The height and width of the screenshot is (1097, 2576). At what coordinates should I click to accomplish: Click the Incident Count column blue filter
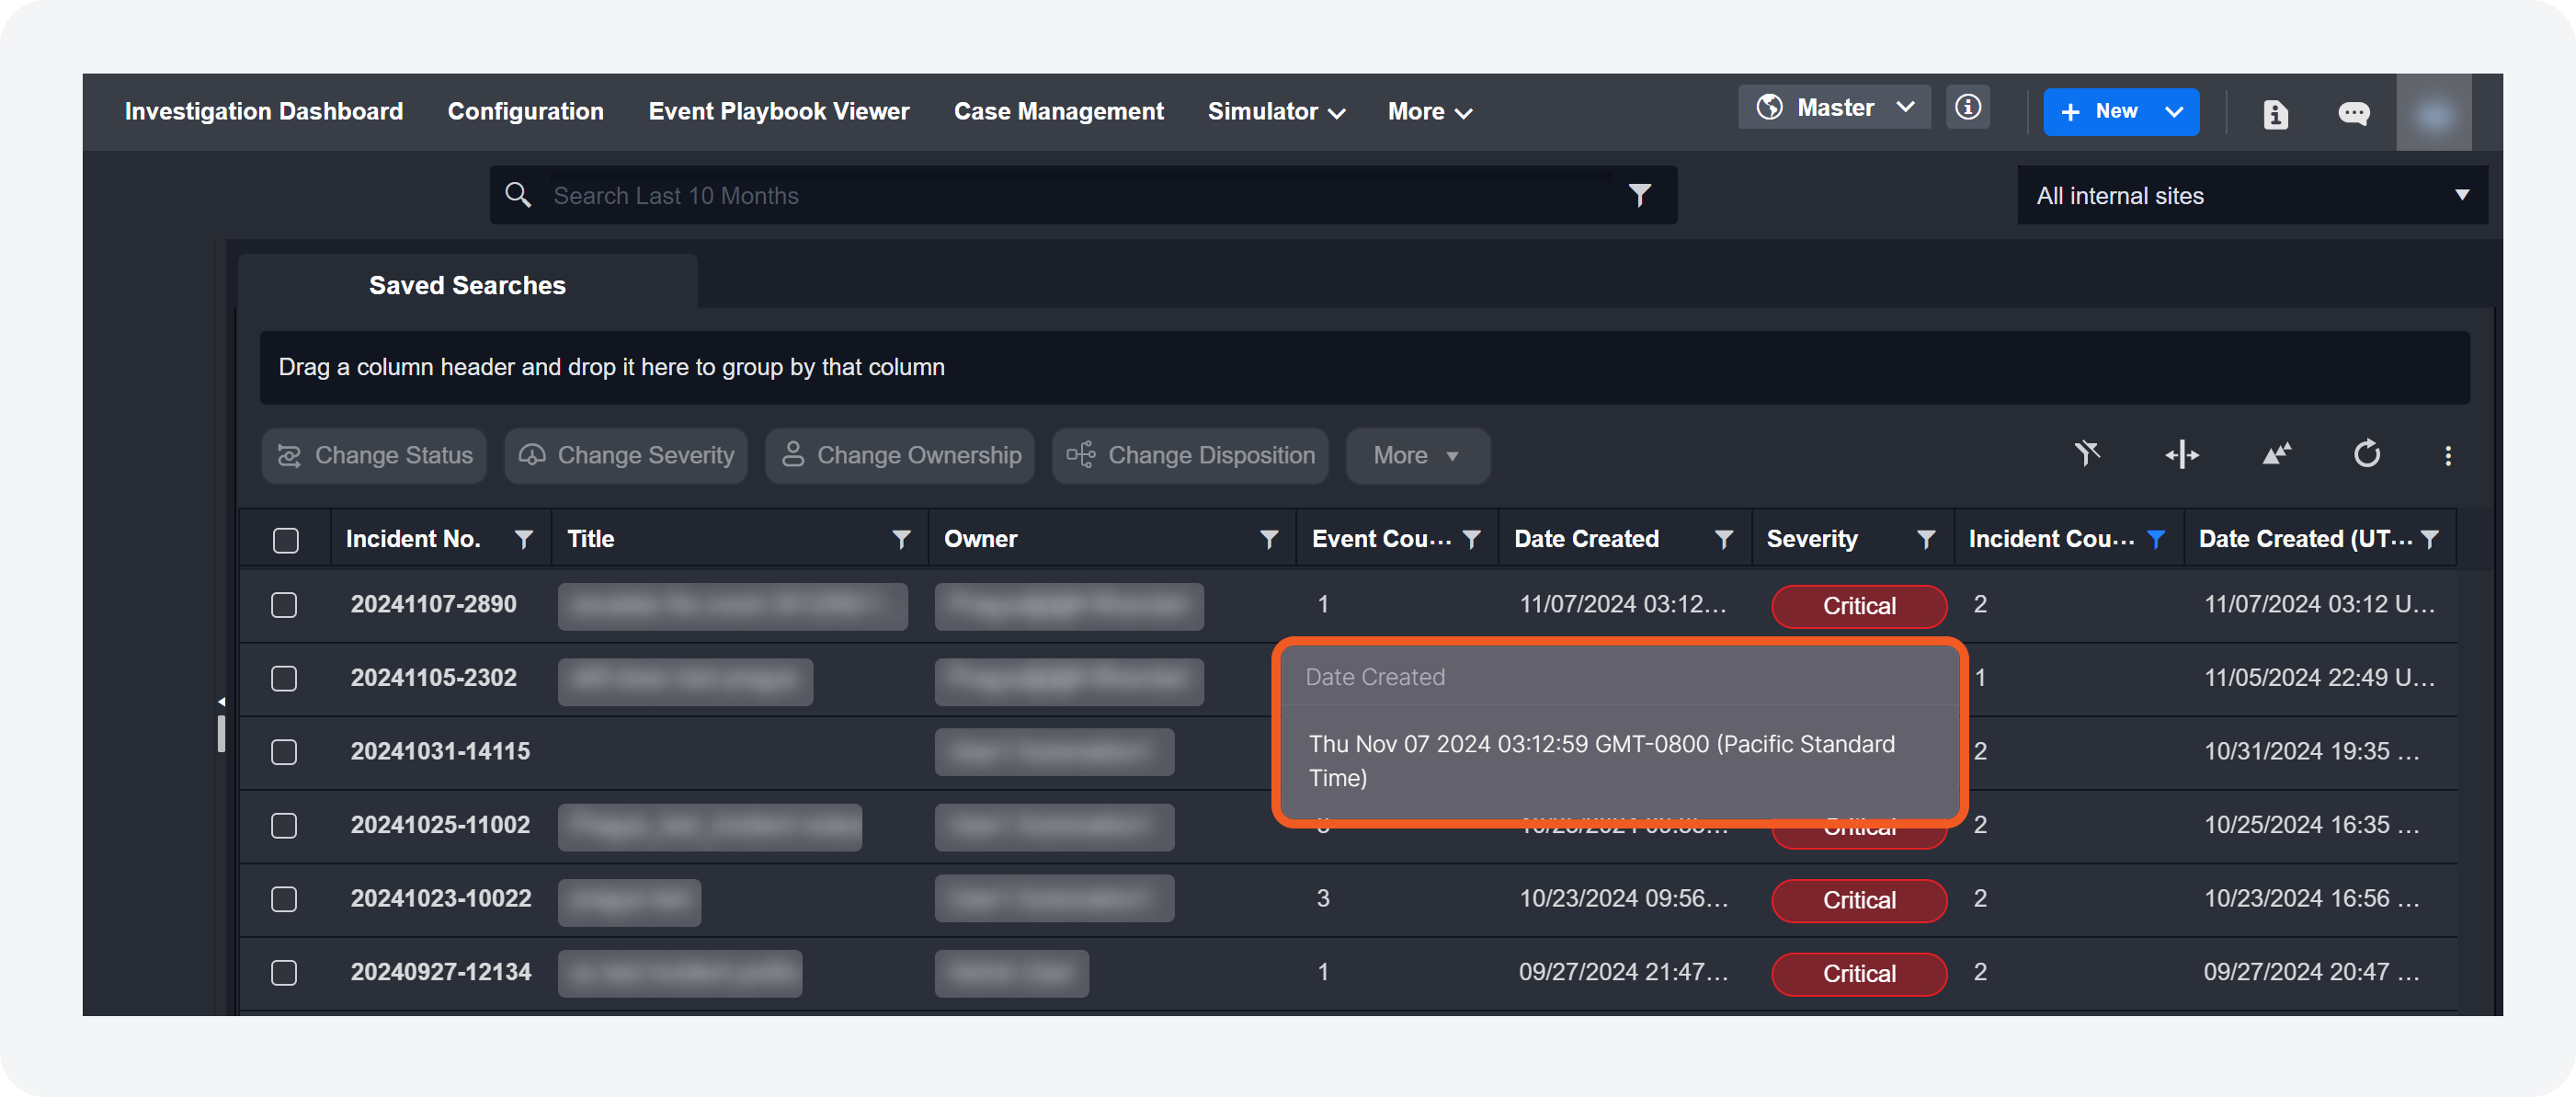point(2156,540)
